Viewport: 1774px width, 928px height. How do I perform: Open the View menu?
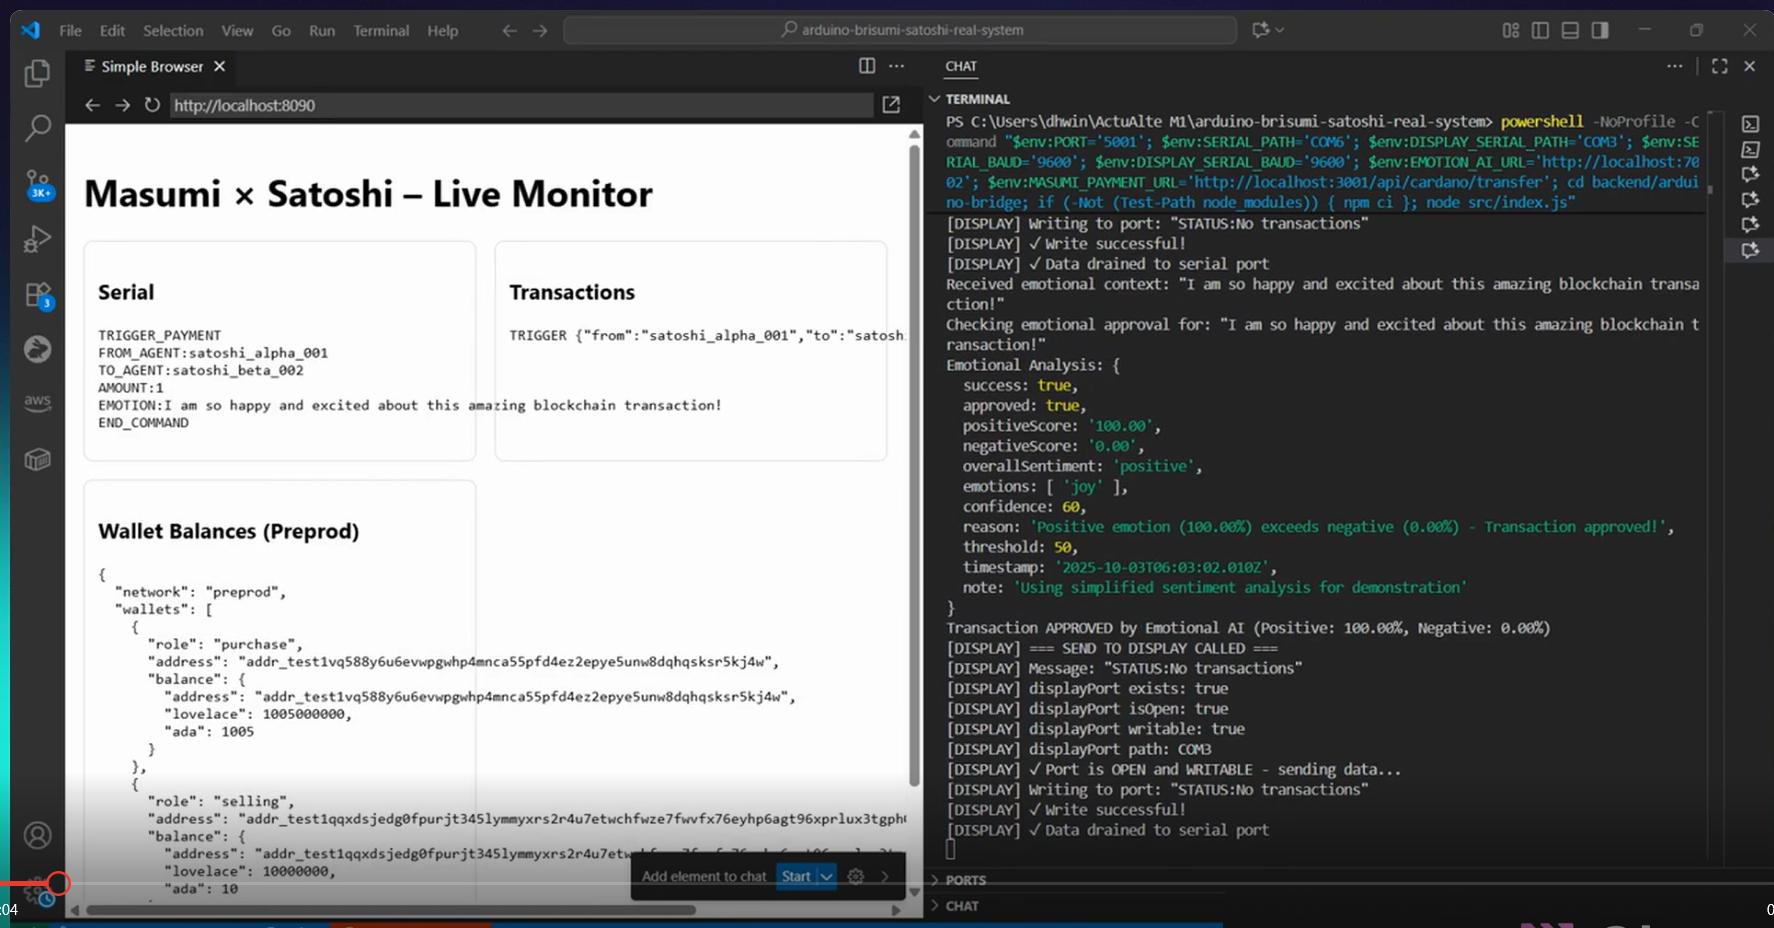pyautogui.click(x=237, y=31)
